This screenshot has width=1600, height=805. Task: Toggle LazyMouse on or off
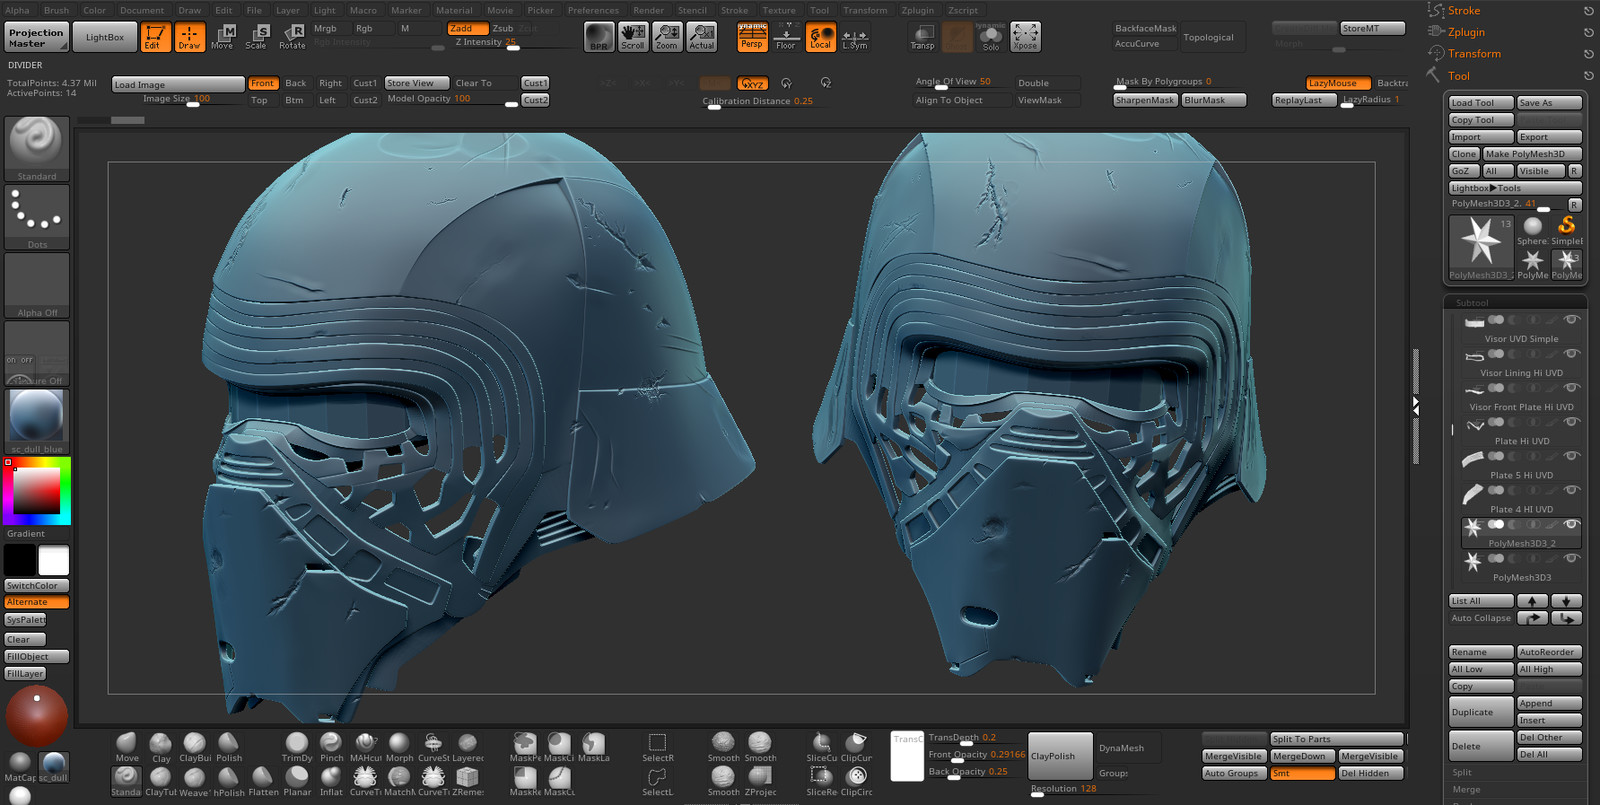[1337, 83]
